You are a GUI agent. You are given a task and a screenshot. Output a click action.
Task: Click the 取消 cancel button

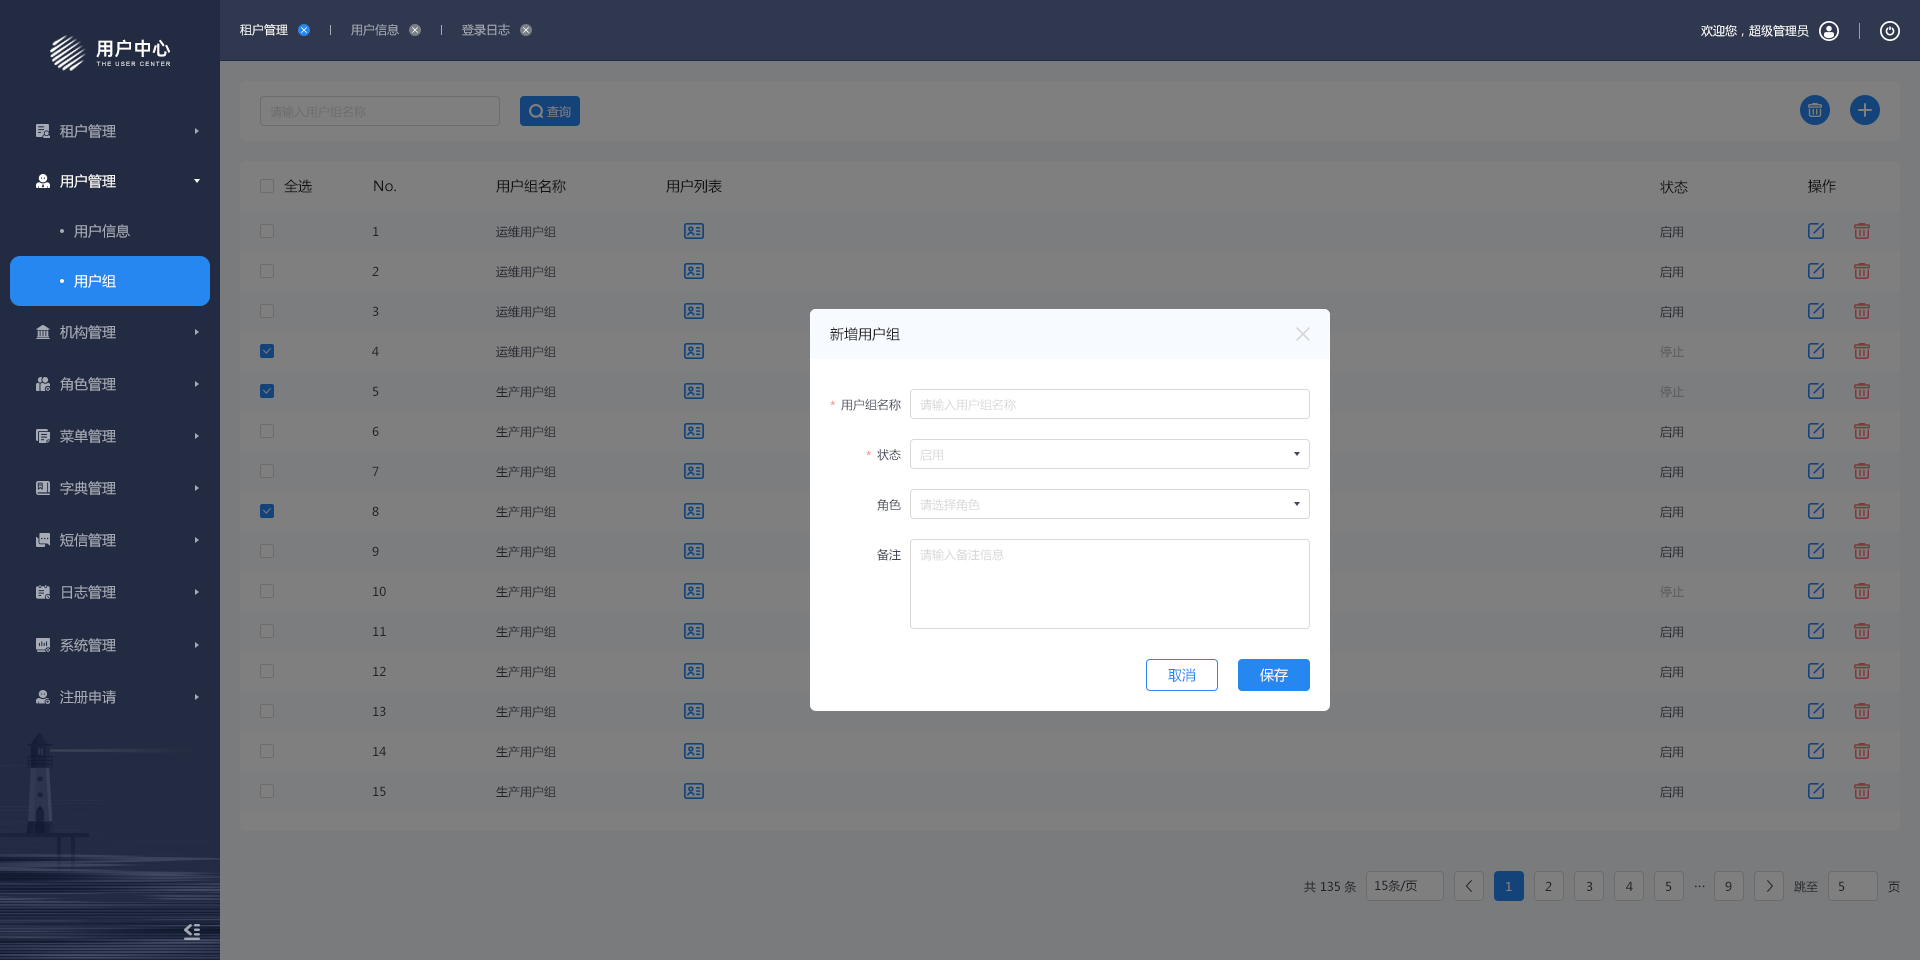[x=1181, y=675]
